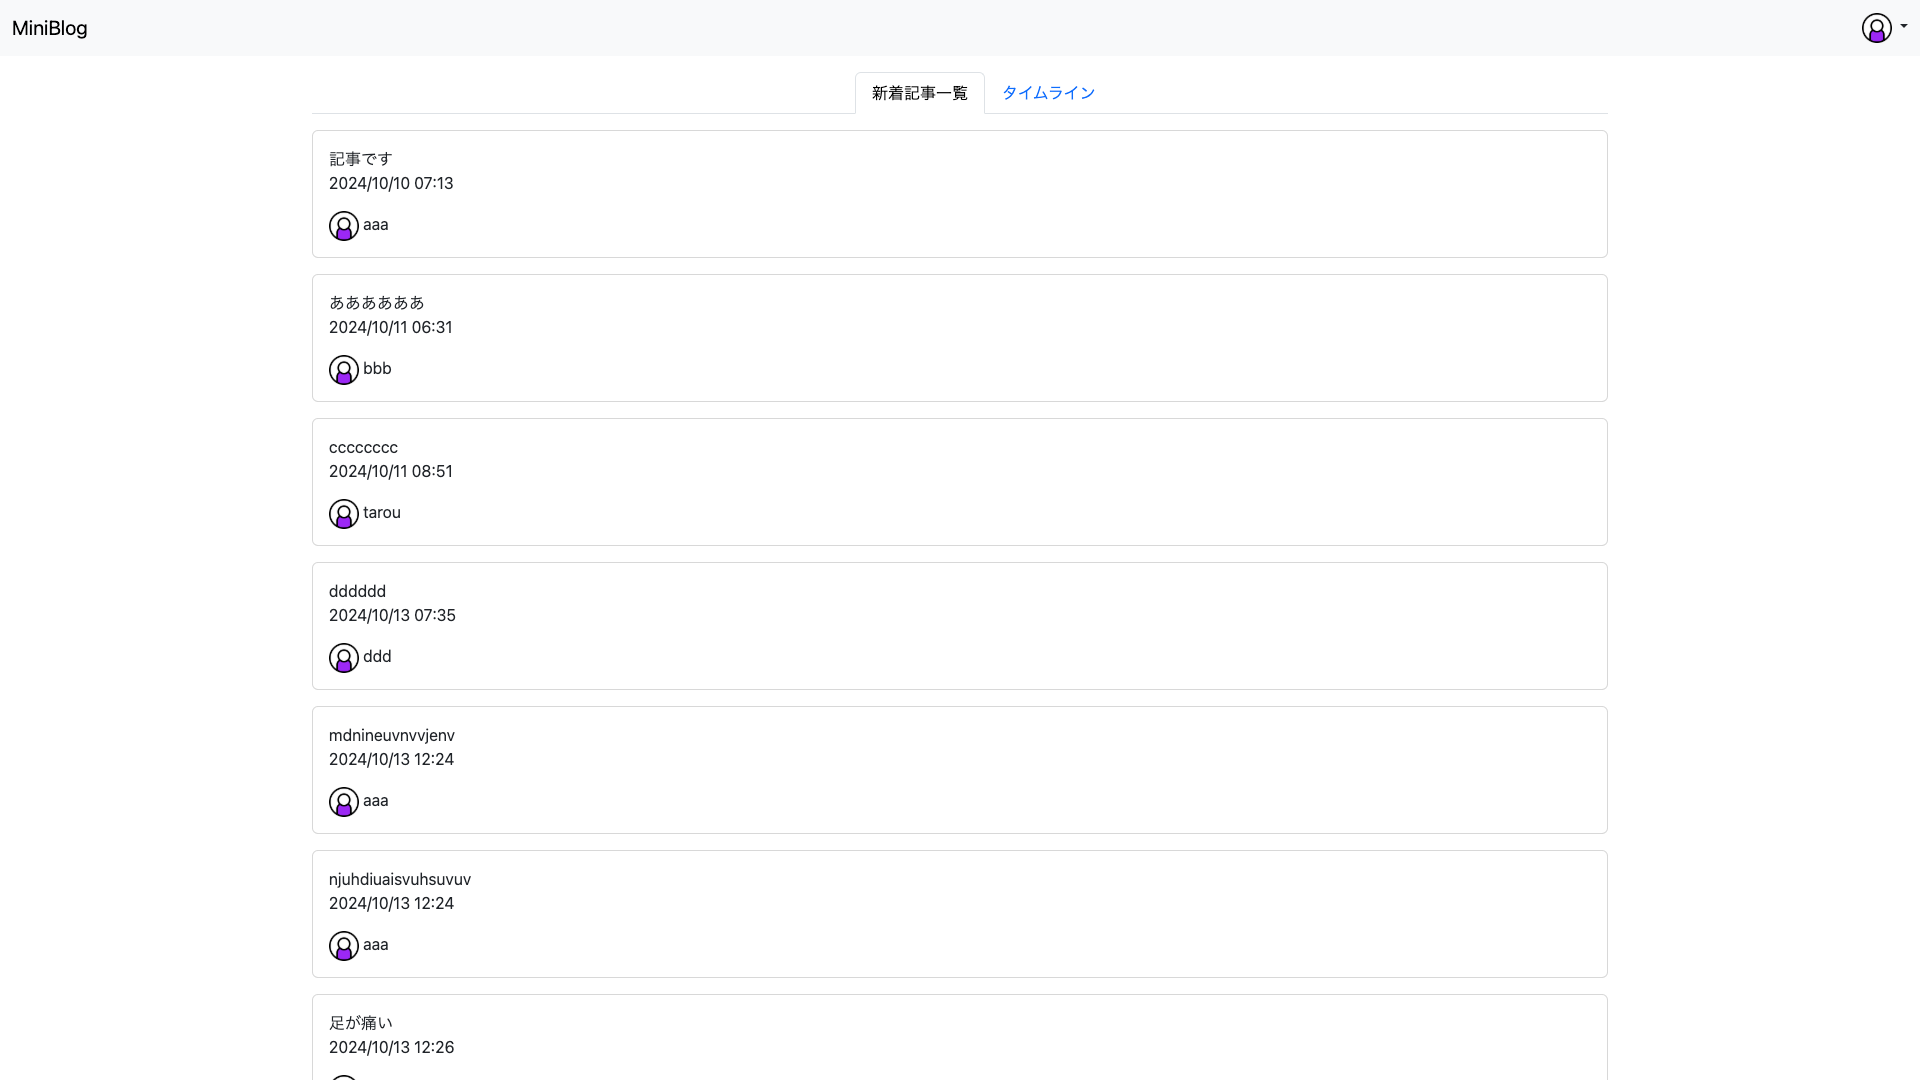Click tarou's avatar icon

[x=343, y=514]
